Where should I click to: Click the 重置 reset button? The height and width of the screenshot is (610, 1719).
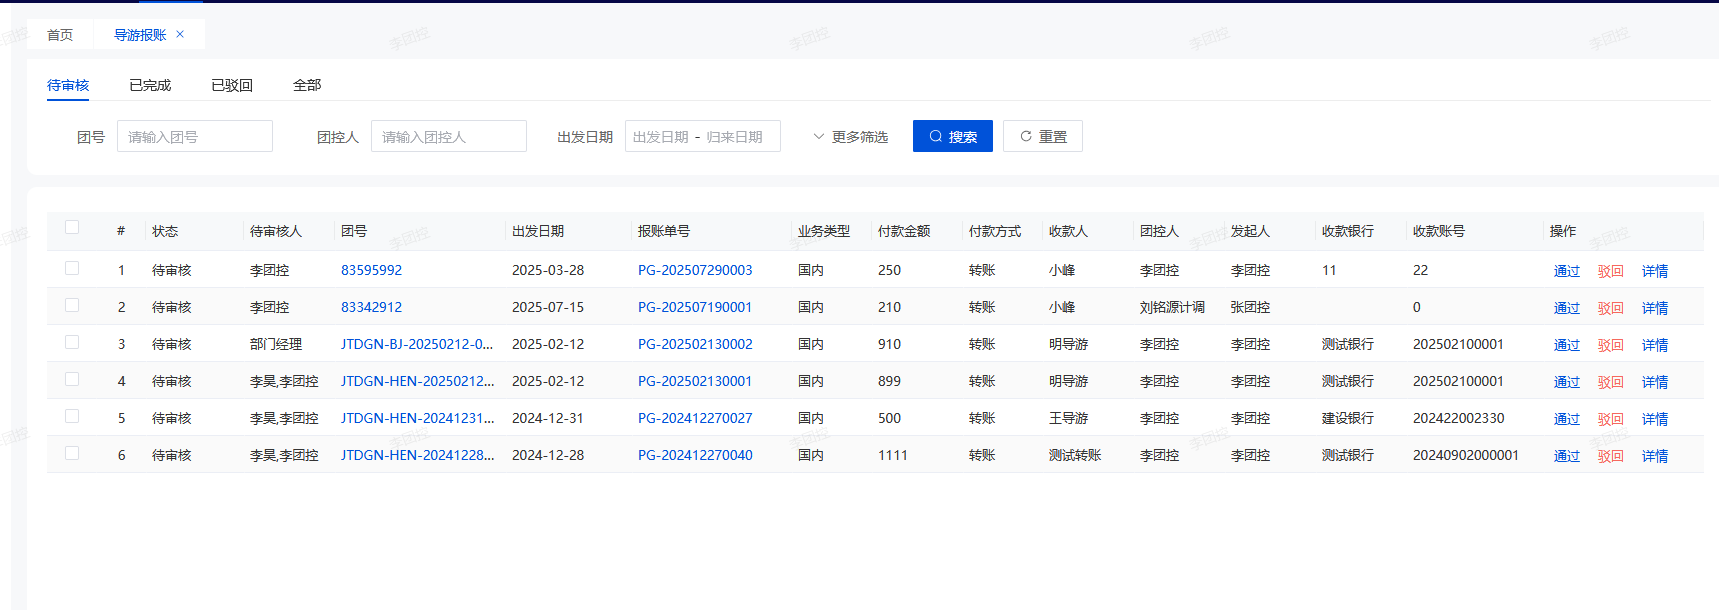tap(1042, 136)
